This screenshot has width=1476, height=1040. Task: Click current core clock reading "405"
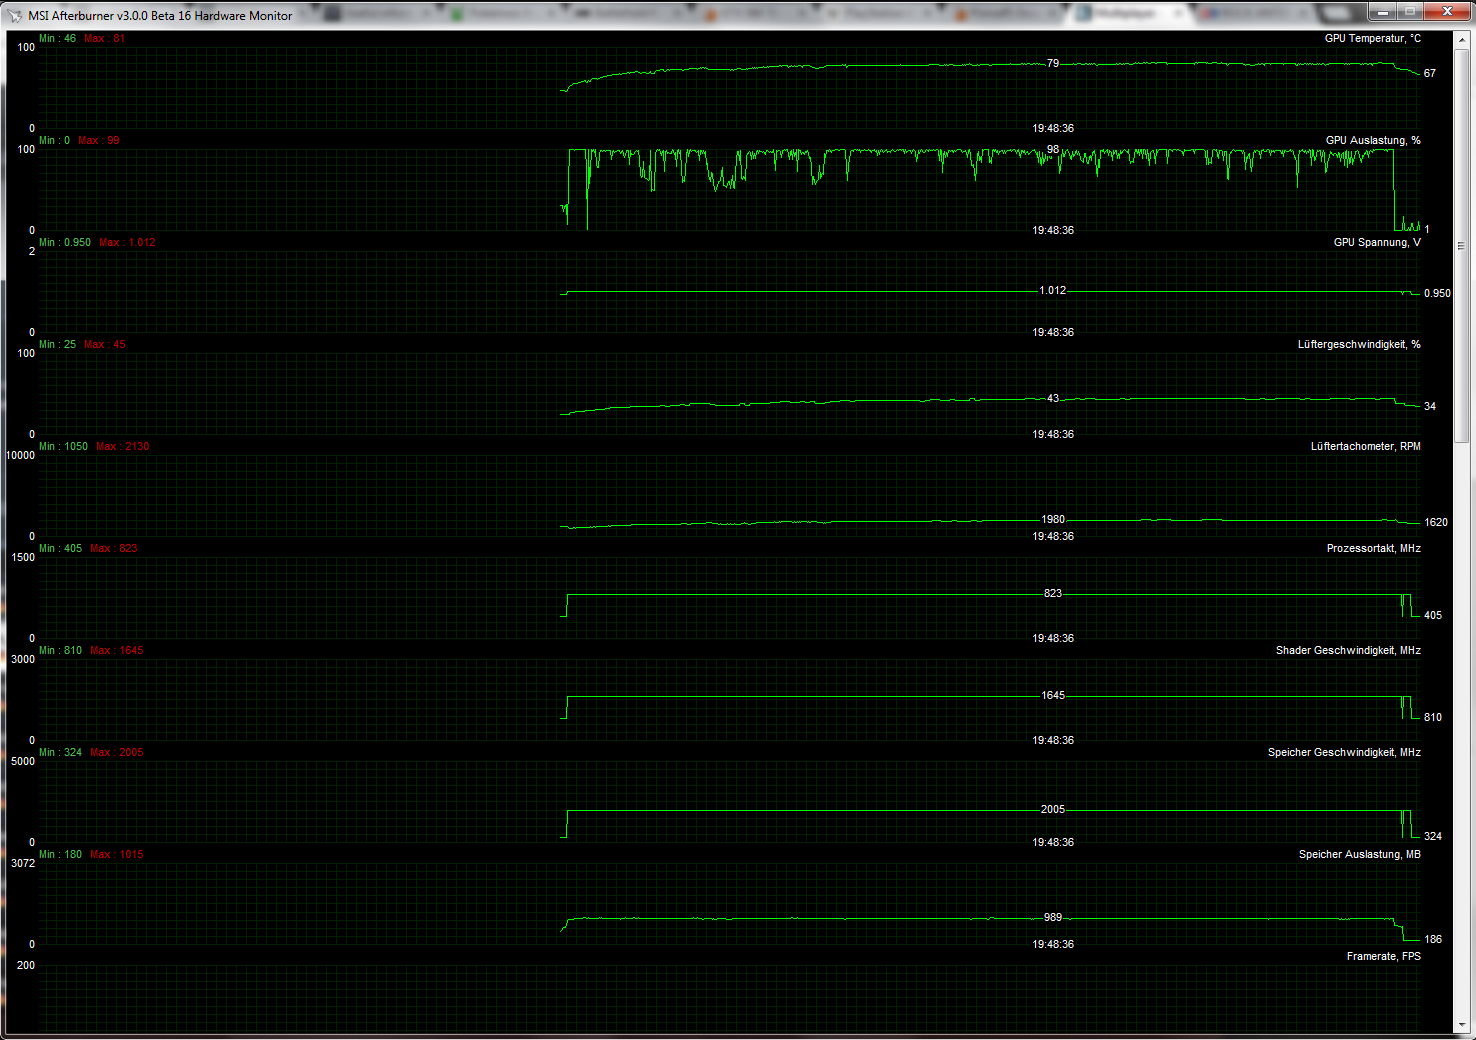[x=1433, y=615]
